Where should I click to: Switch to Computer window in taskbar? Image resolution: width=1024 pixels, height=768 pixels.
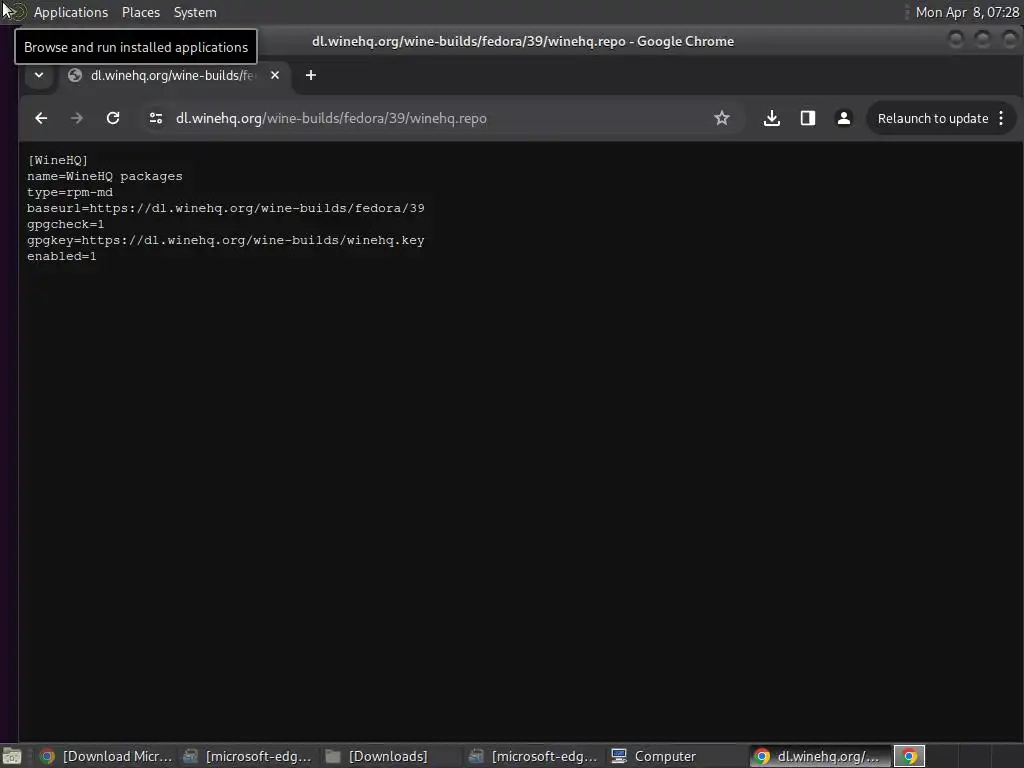point(677,756)
